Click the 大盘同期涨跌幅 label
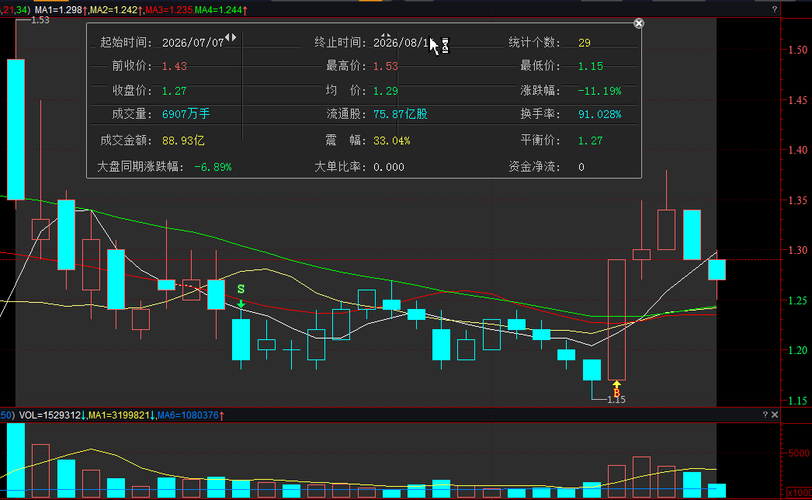 [x=140, y=167]
